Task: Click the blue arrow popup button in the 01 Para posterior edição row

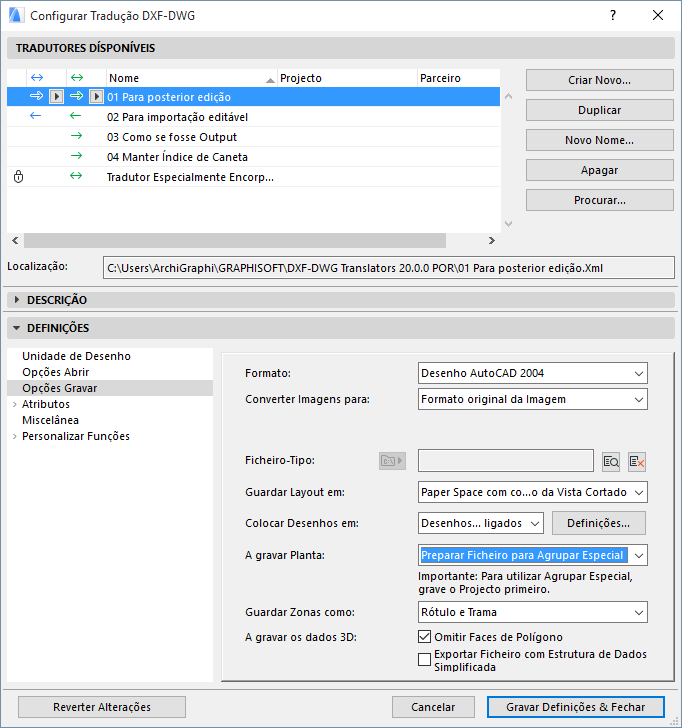Action: click(x=56, y=97)
